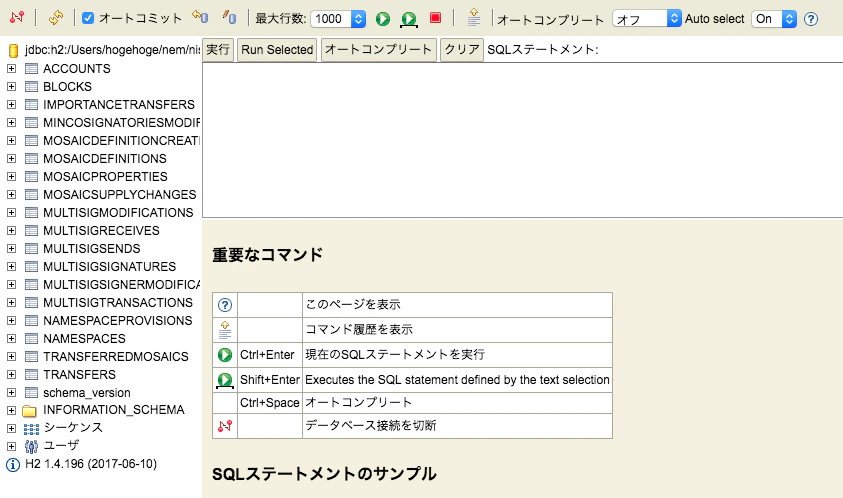Click the クリア button
Image resolution: width=843 pixels, height=498 pixels.
pyautogui.click(x=462, y=49)
